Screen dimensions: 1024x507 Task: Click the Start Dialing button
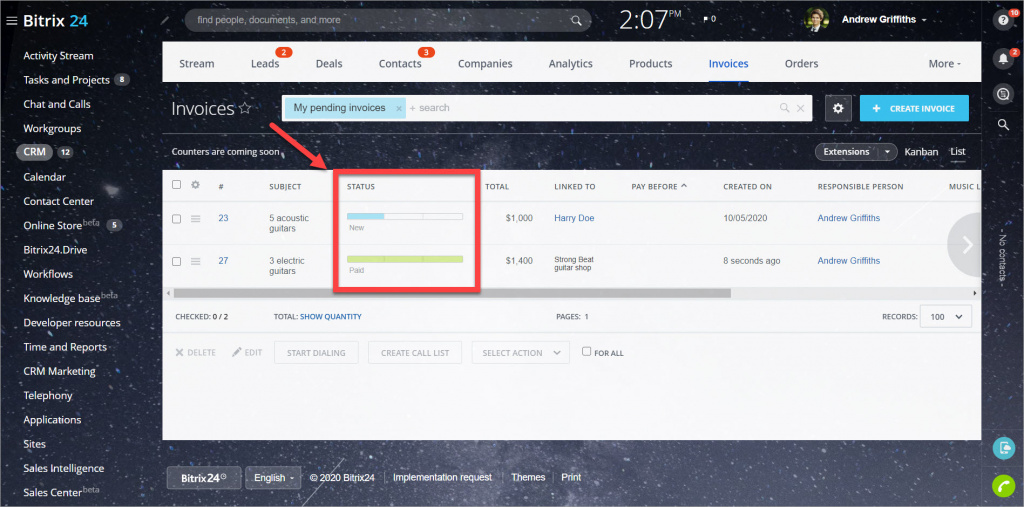click(x=317, y=353)
